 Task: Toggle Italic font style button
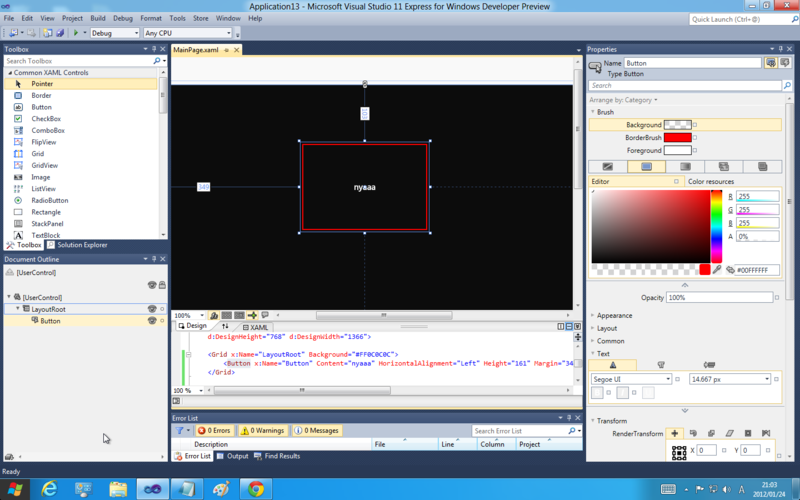tap(622, 392)
